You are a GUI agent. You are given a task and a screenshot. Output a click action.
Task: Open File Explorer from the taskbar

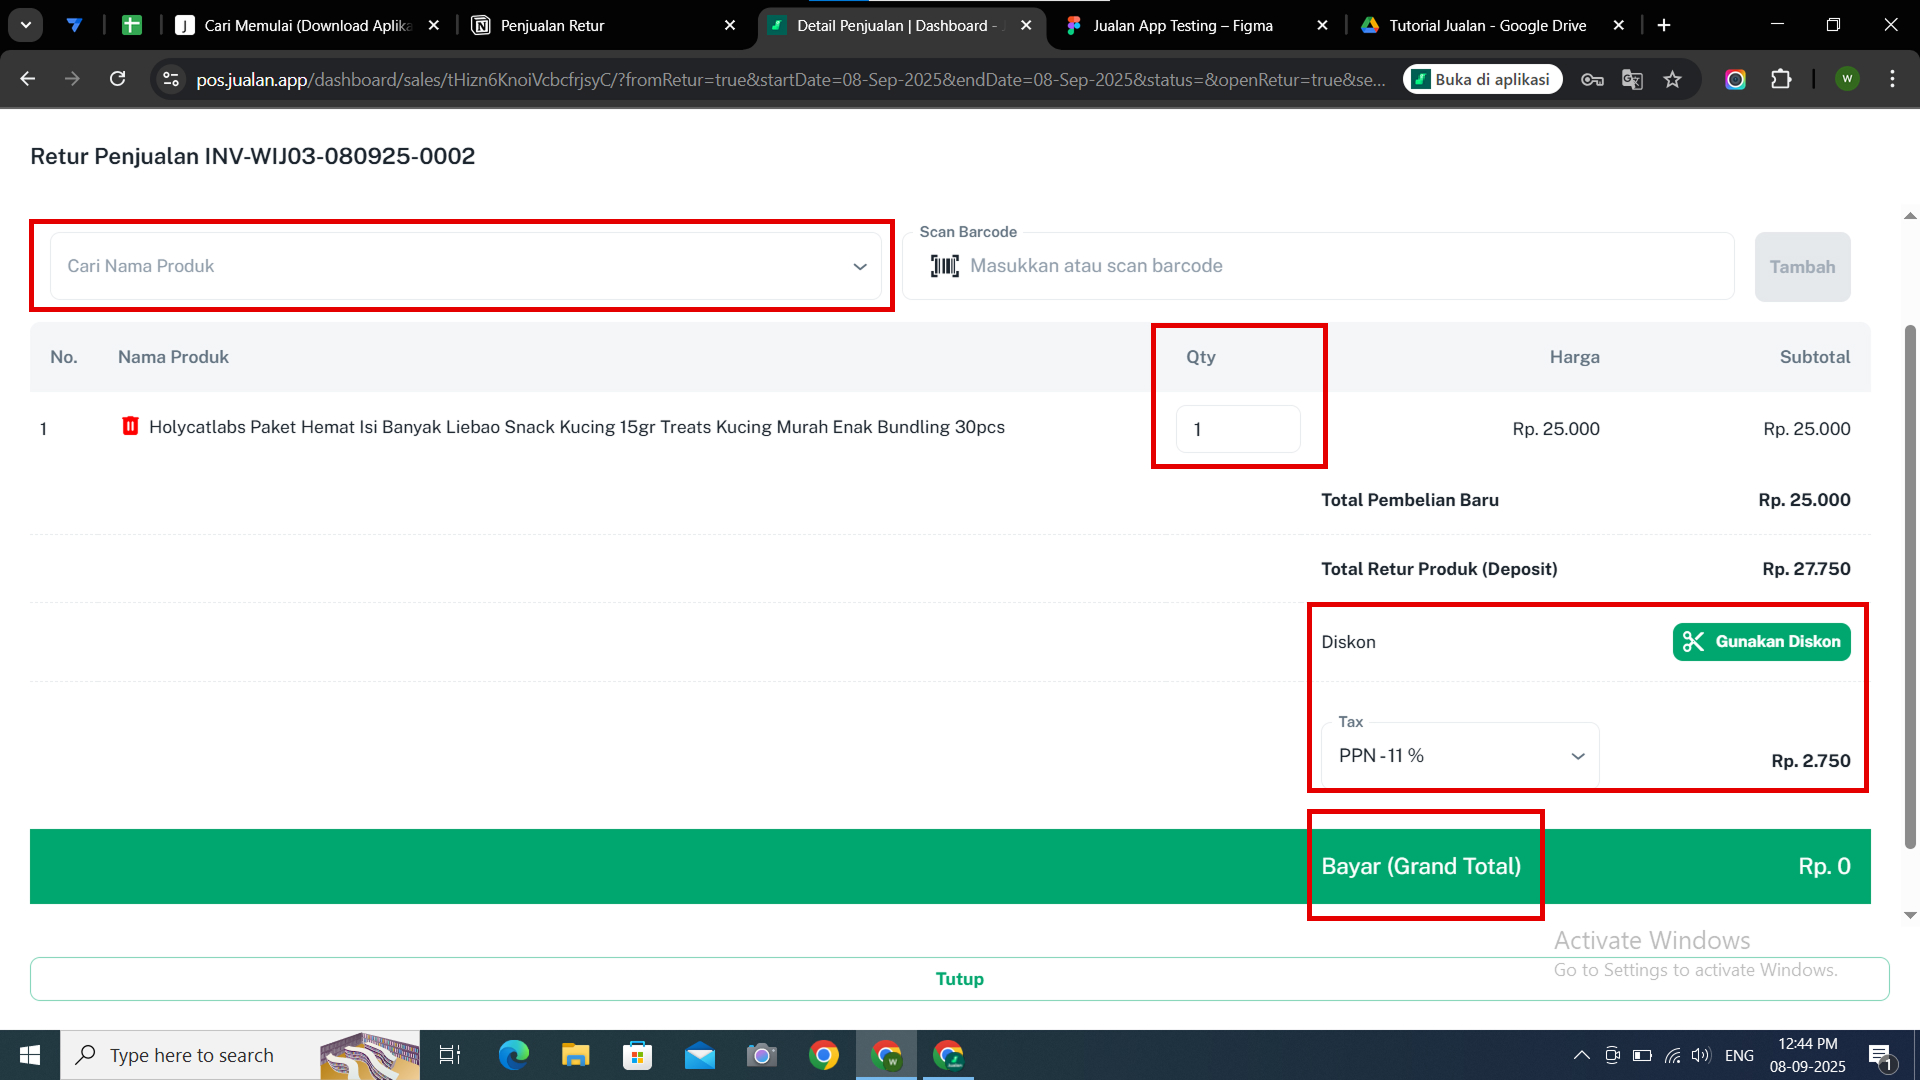point(575,1055)
